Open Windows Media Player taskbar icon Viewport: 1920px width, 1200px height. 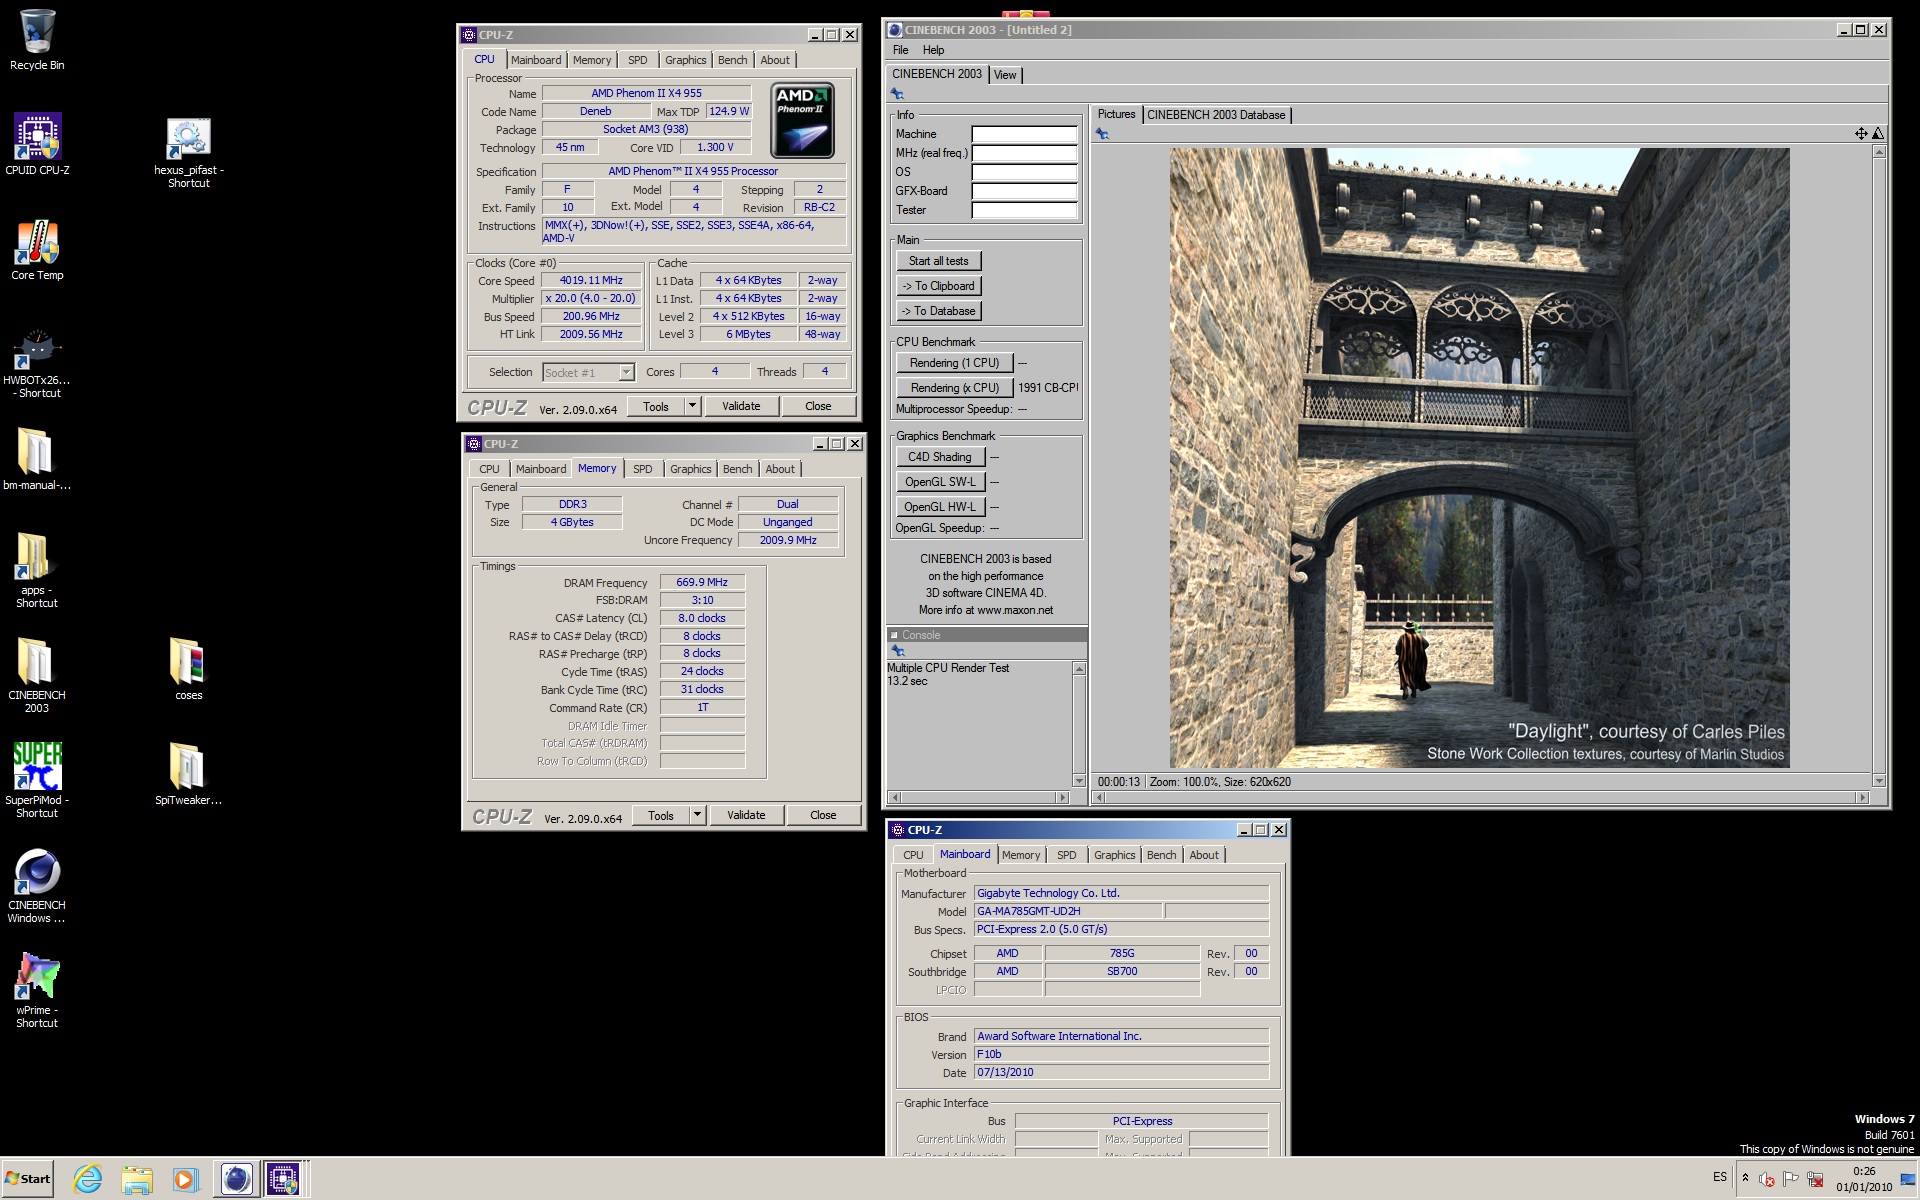pos(184,1179)
